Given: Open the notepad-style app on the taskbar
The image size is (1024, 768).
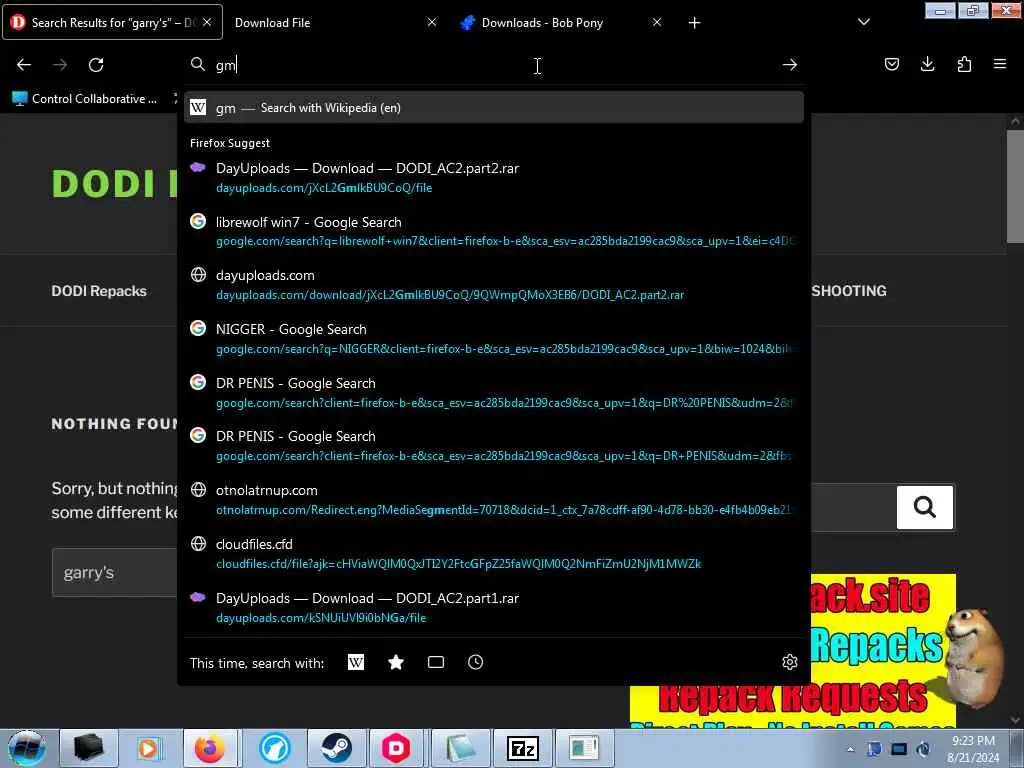Looking at the screenshot, I should [x=460, y=748].
